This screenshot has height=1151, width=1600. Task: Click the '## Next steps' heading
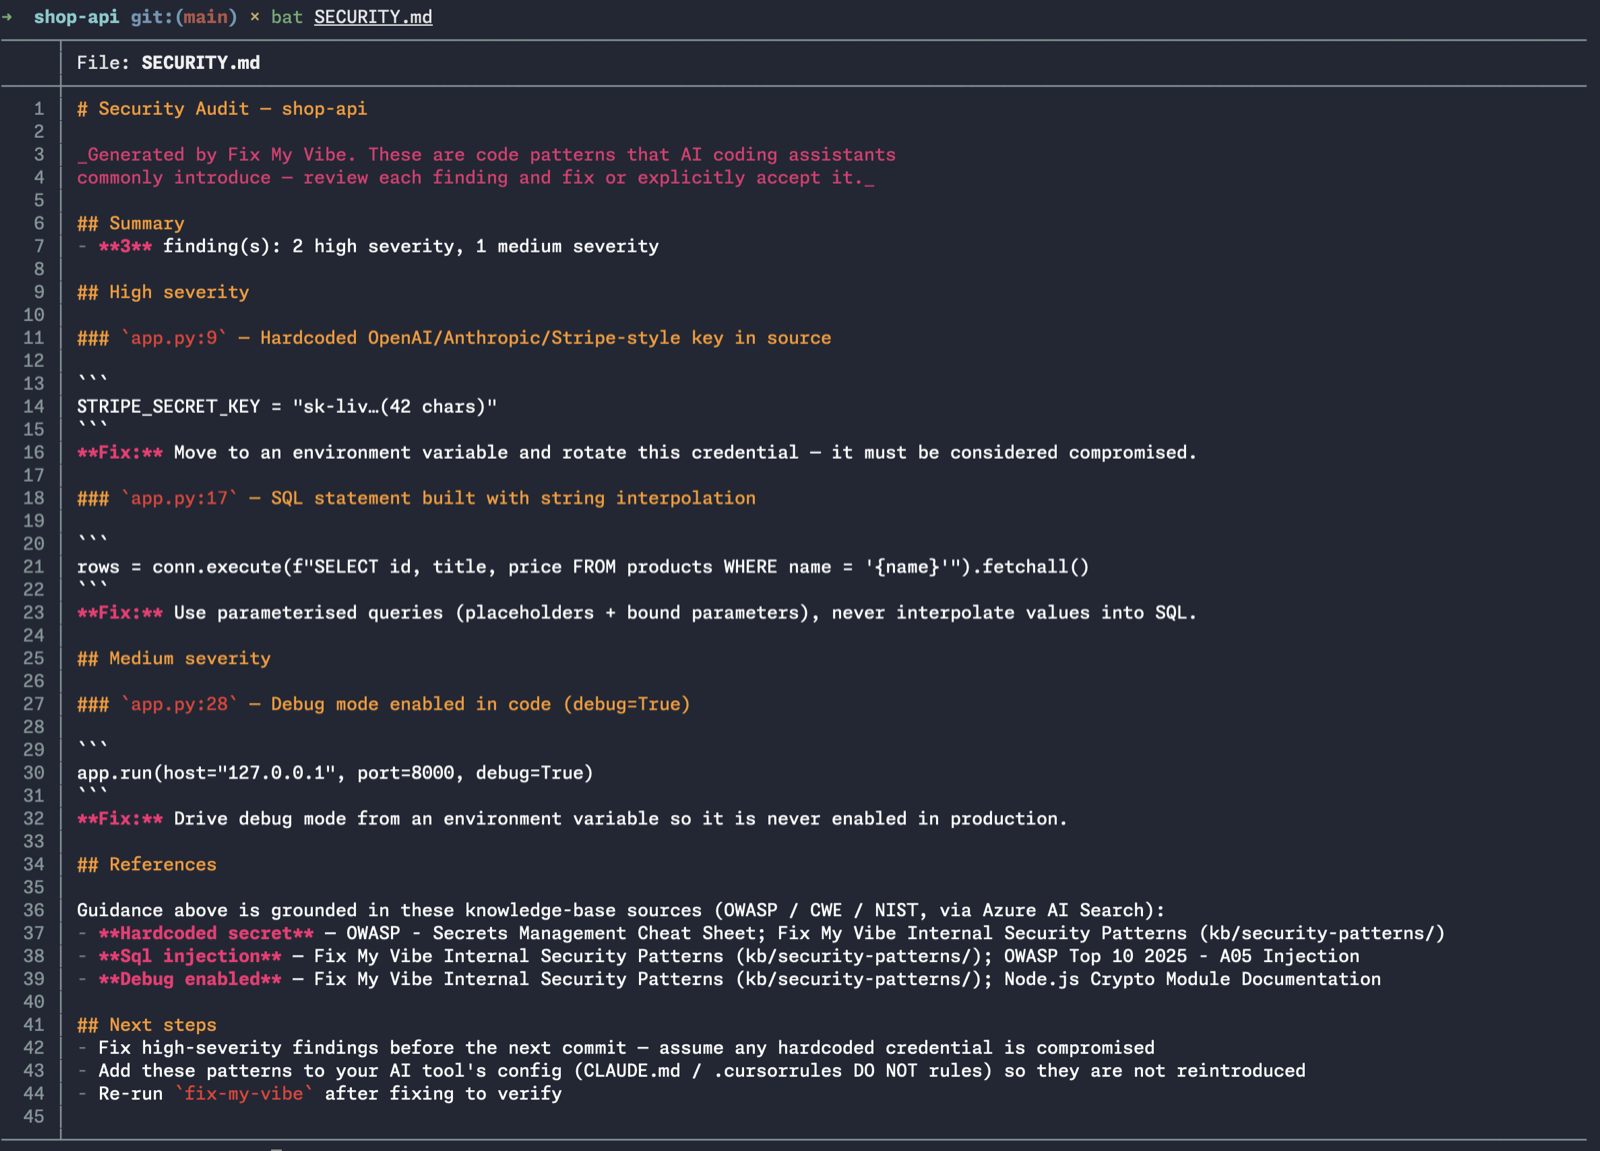pos(147,1025)
